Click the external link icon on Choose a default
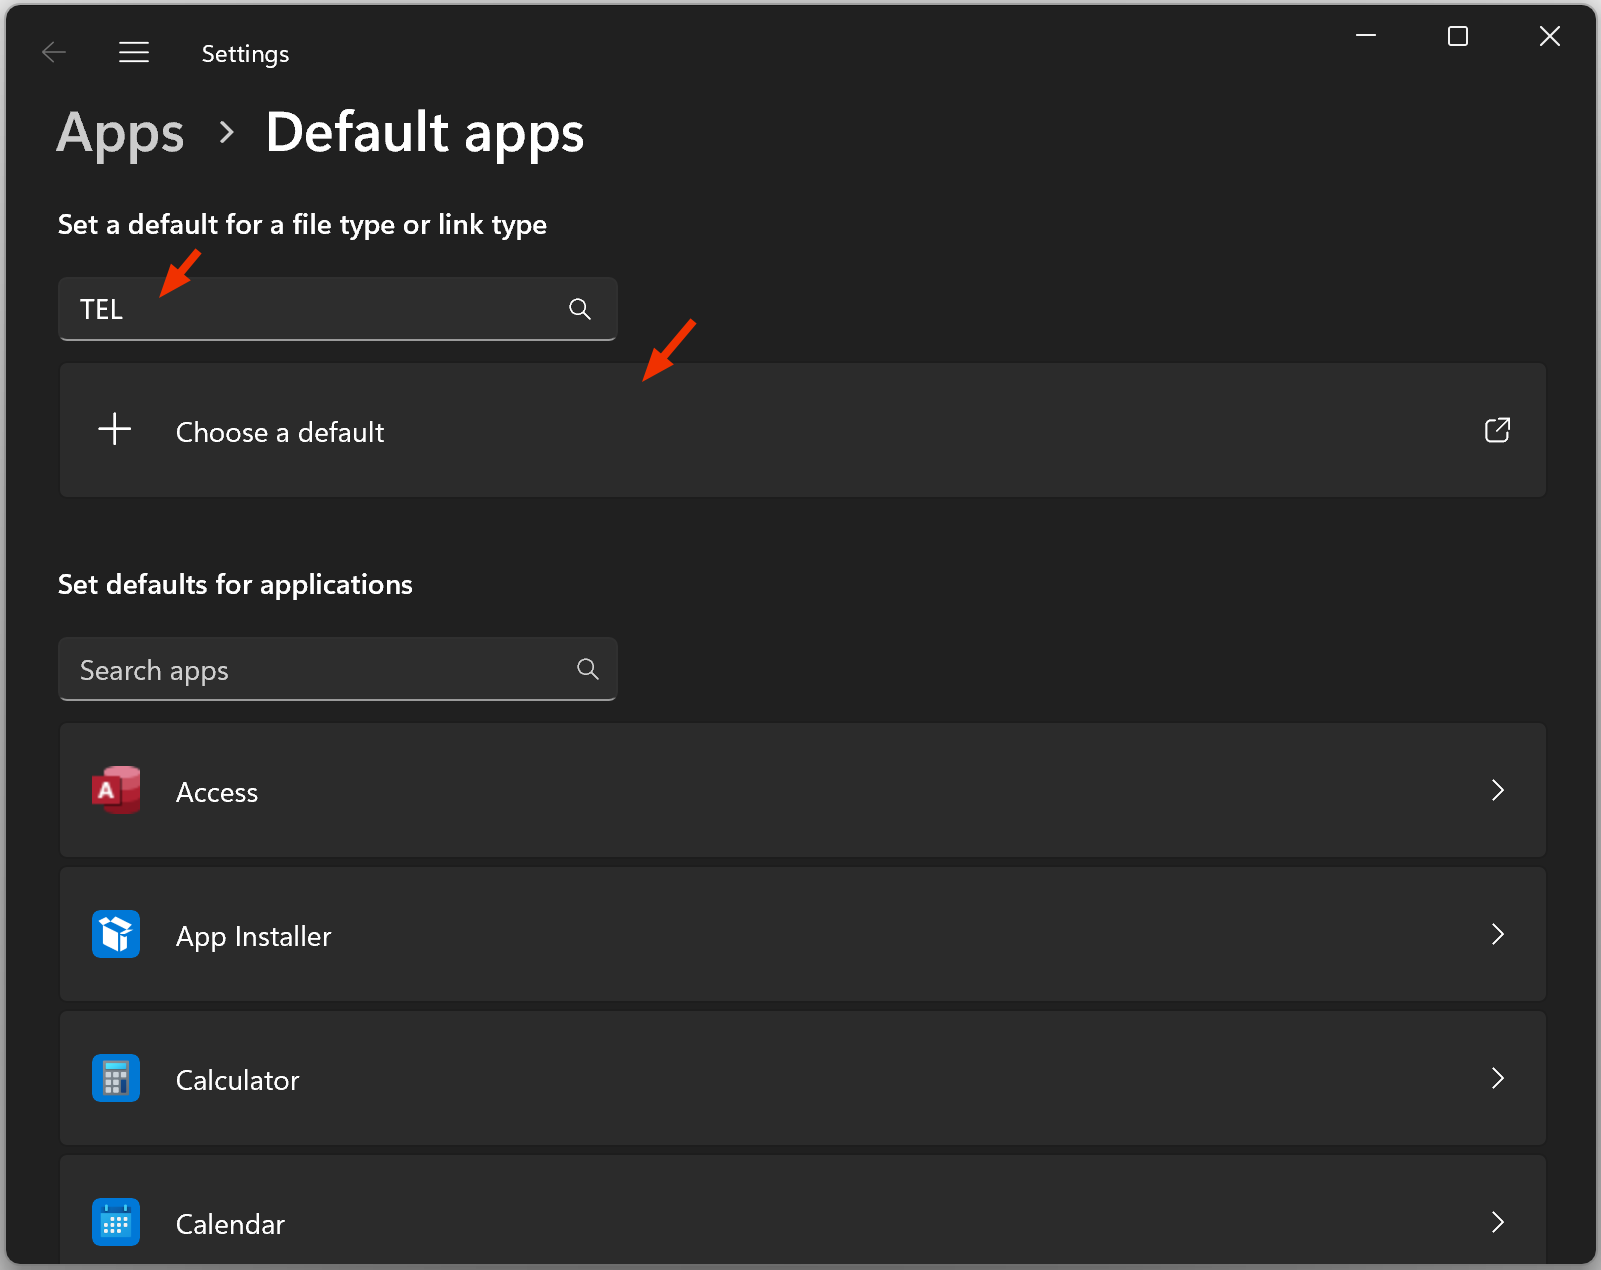Screen dimensions: 1601x1270 (1496, 430)
